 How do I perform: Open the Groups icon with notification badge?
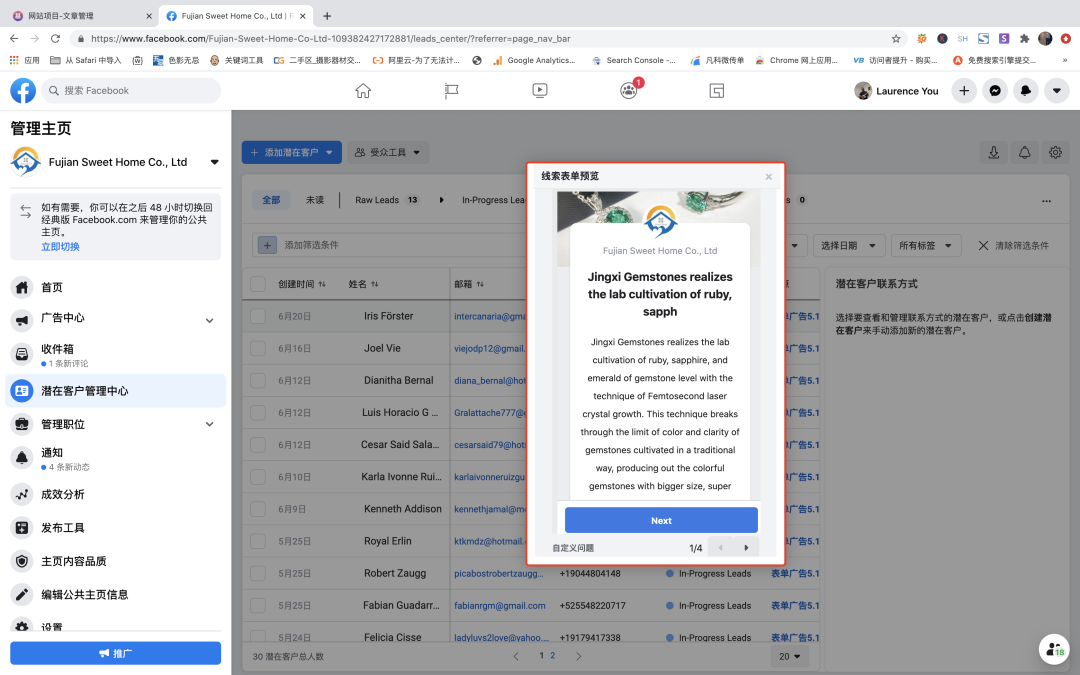[x=629, y=90]
